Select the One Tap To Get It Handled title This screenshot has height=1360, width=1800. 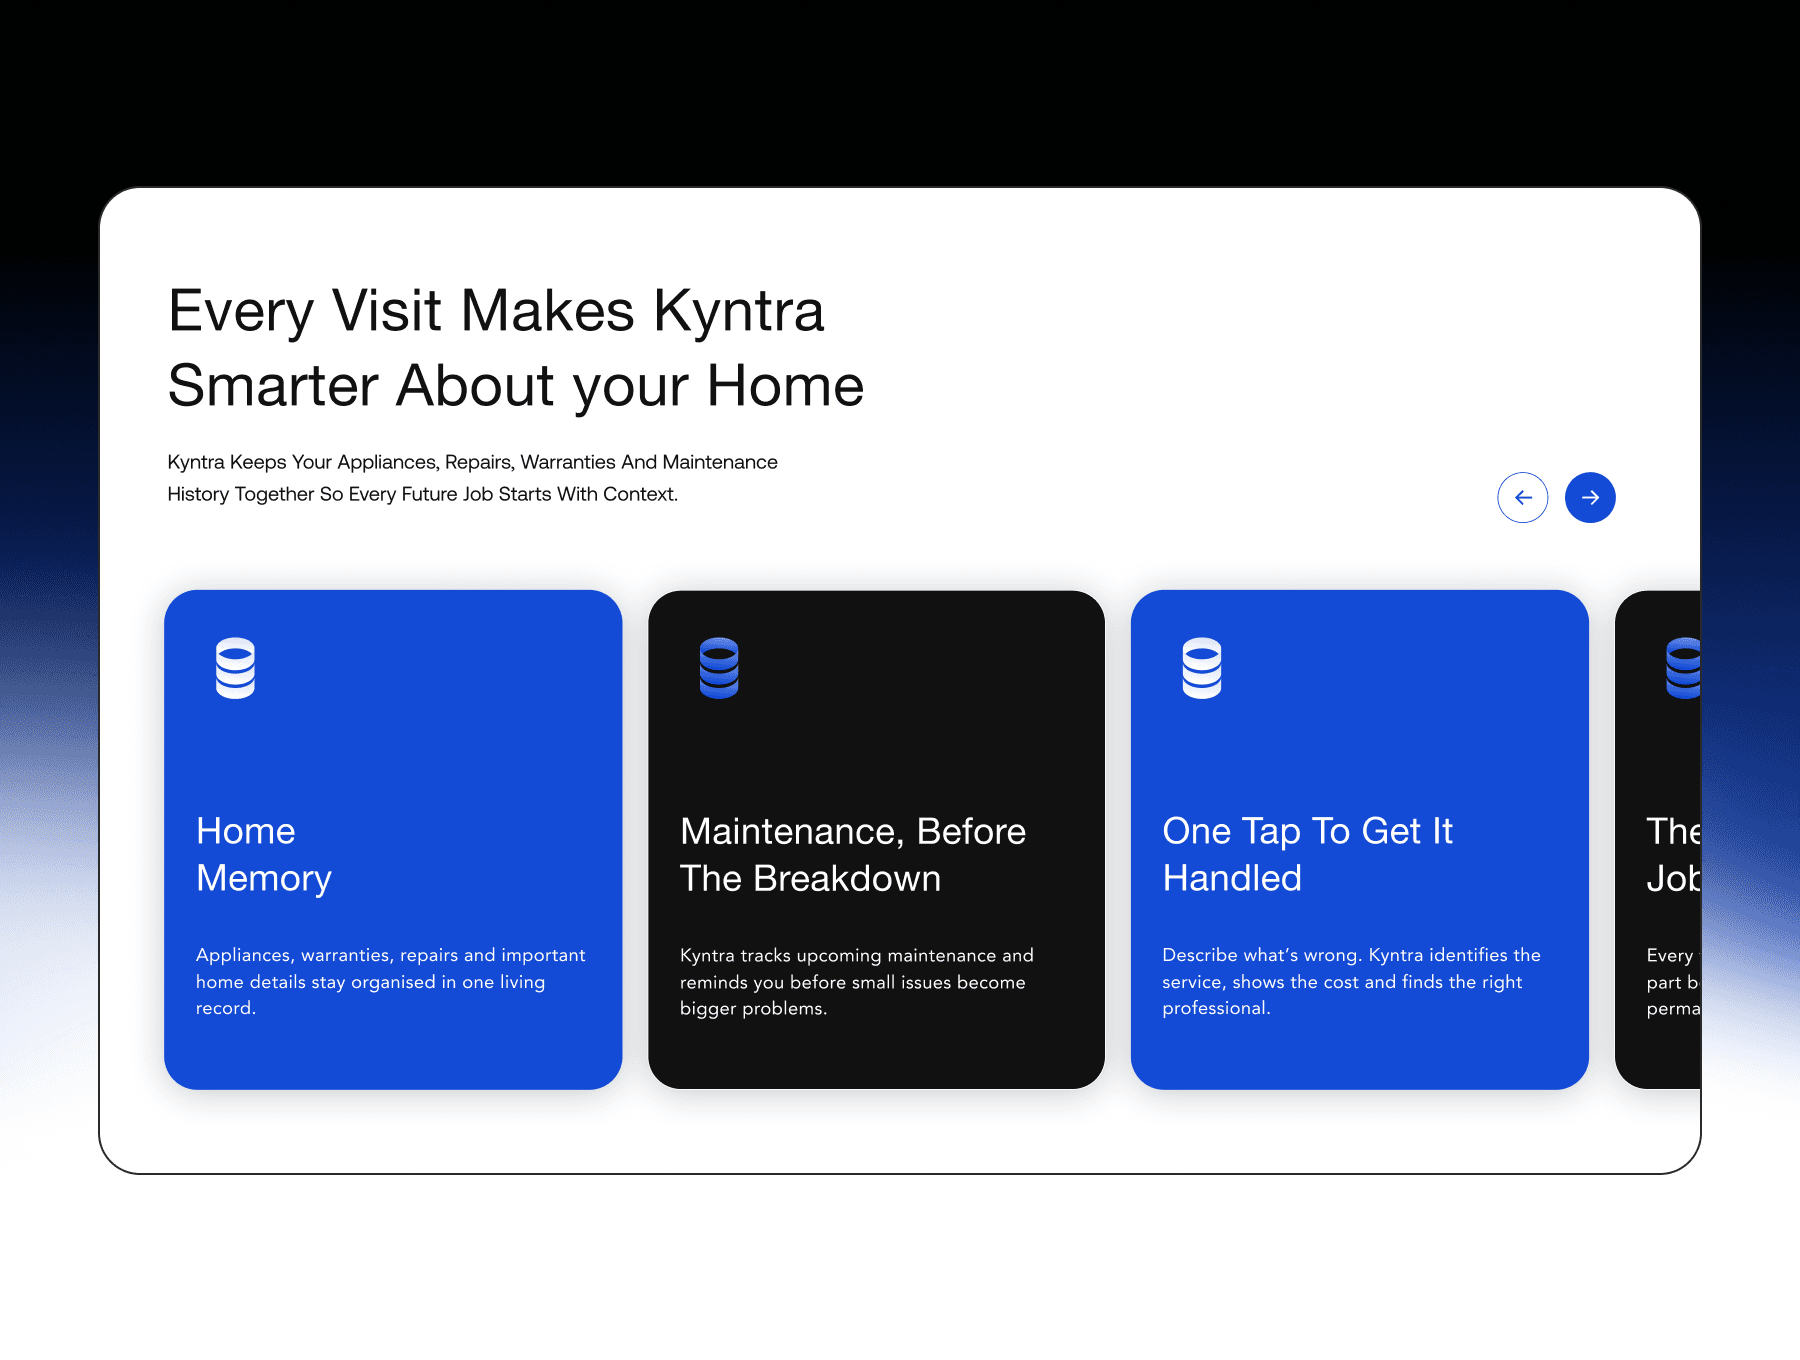point(1308,855)
